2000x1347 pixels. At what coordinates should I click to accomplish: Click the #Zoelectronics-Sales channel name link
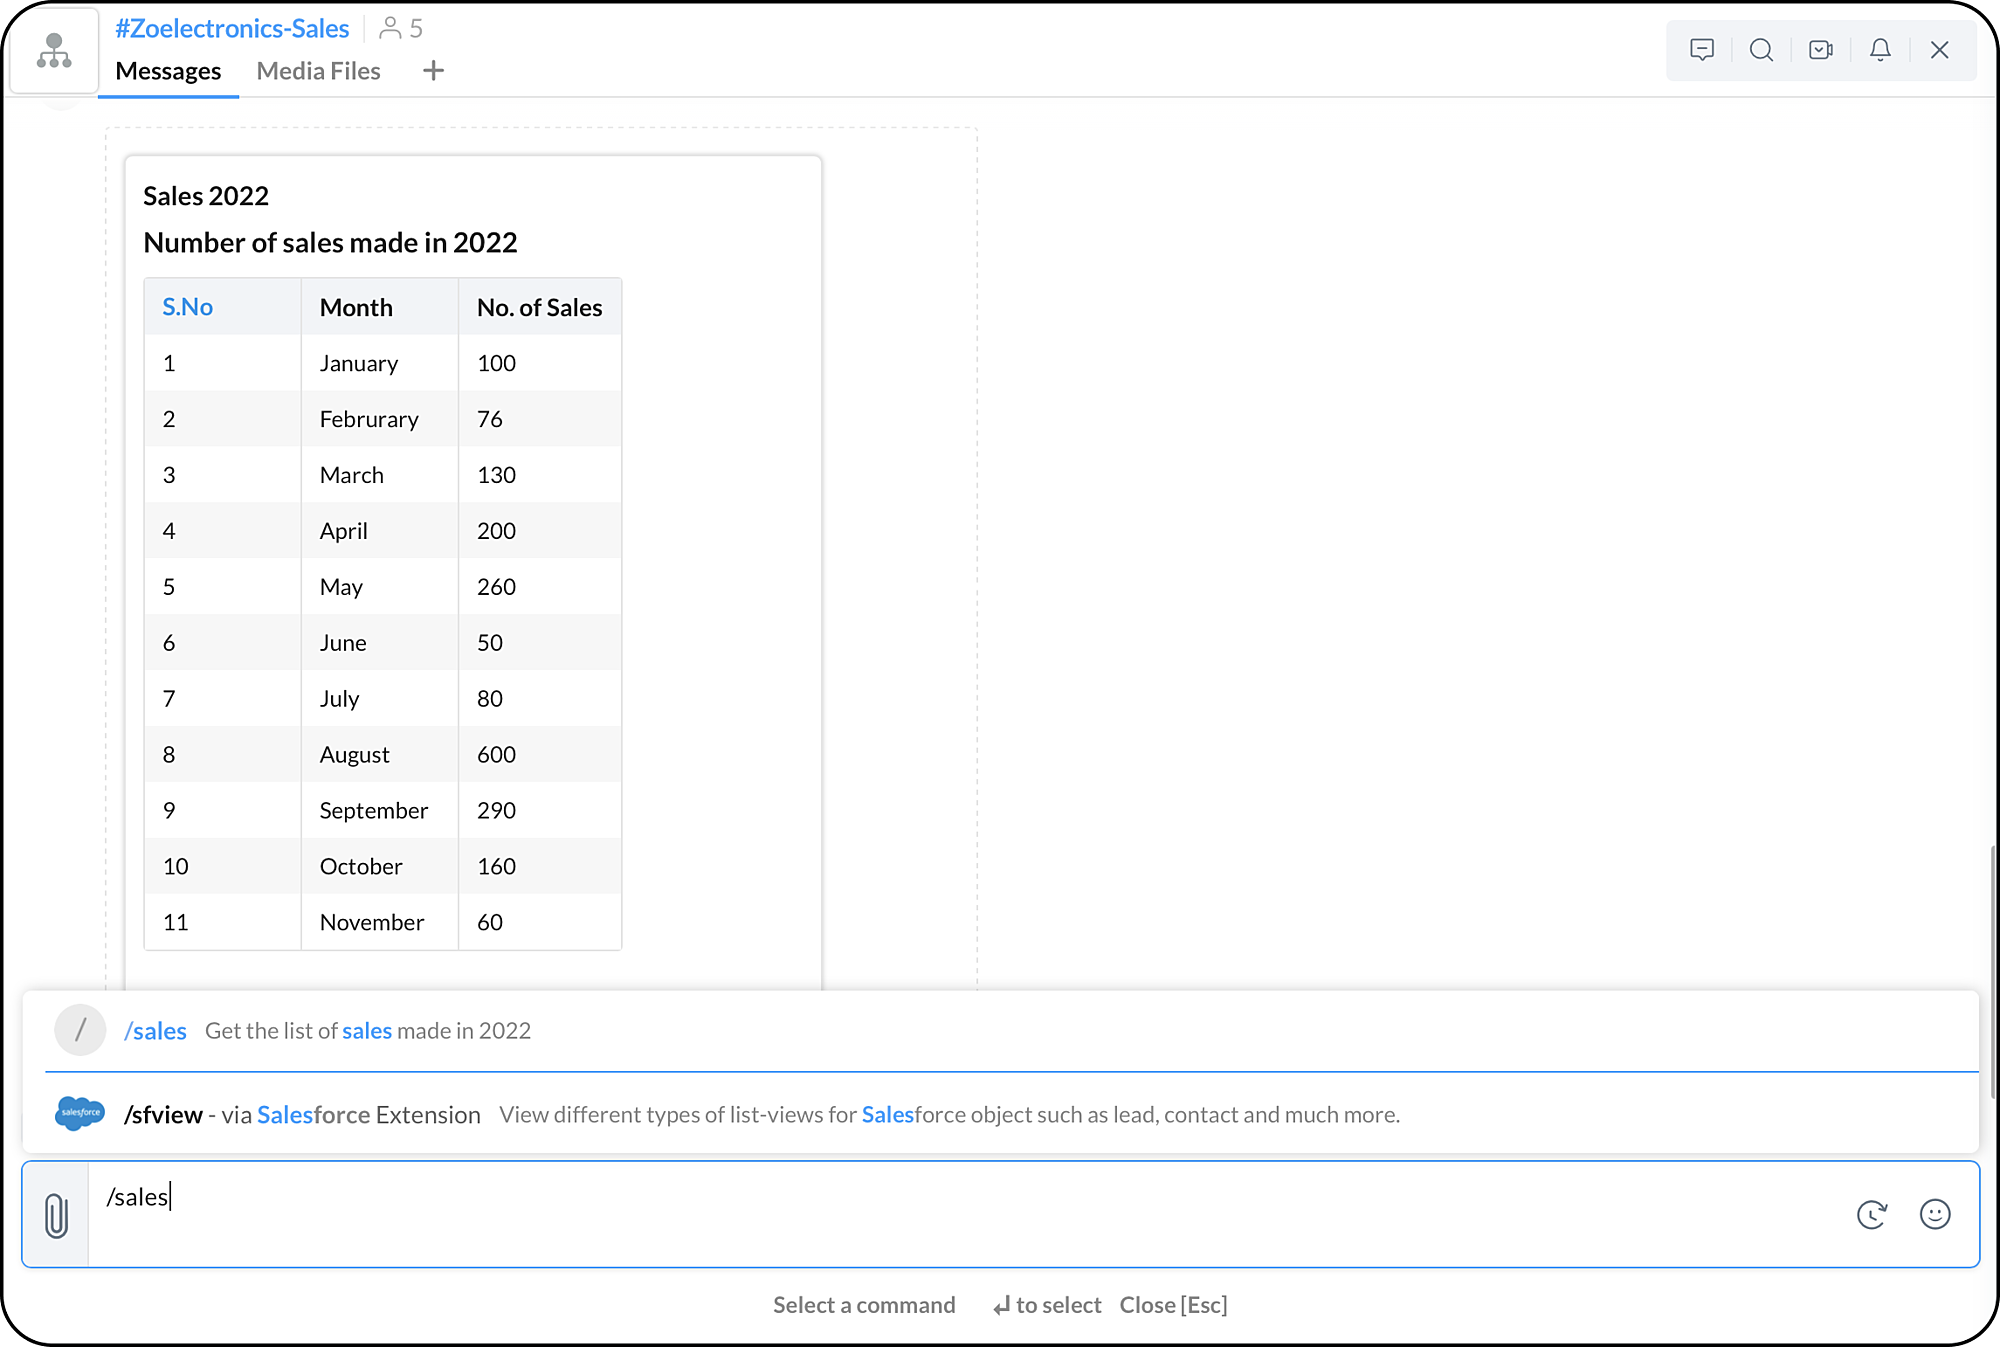232,28
